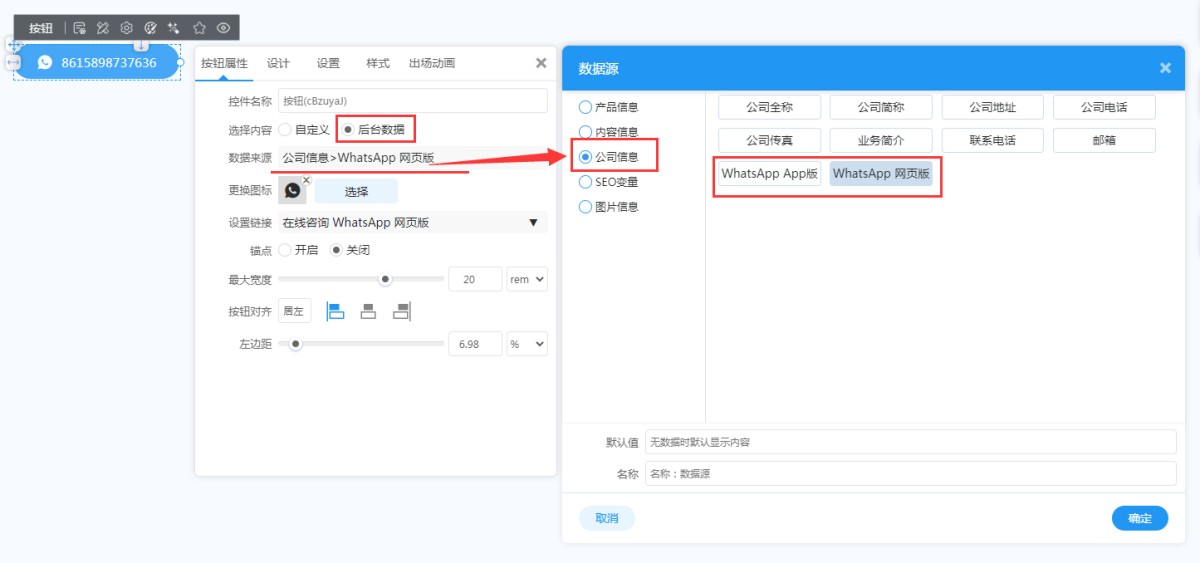The height and width of the screenshot is (563, 1200).
Task: Toggle the eye visibility icon in toolbar
Action: (x=223, y=28)
